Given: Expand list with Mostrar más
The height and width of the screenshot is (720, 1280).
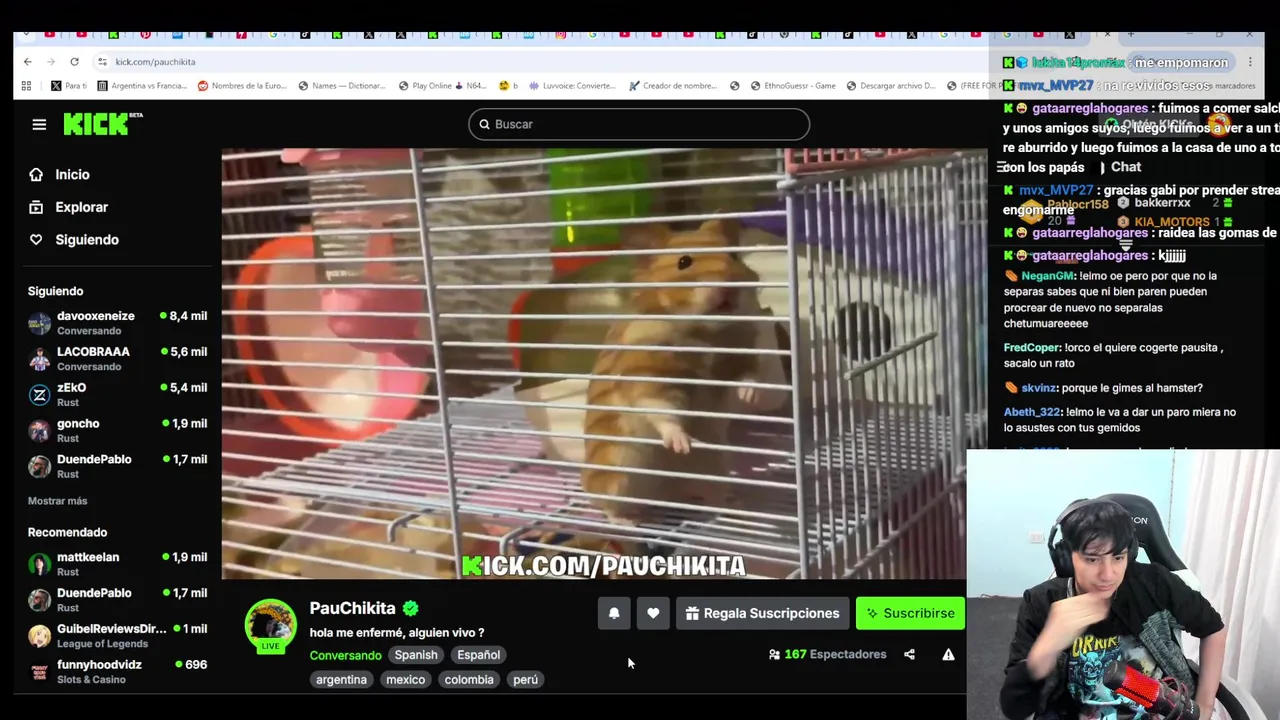Looking at the screenshot, I should (x=57, y=500).
